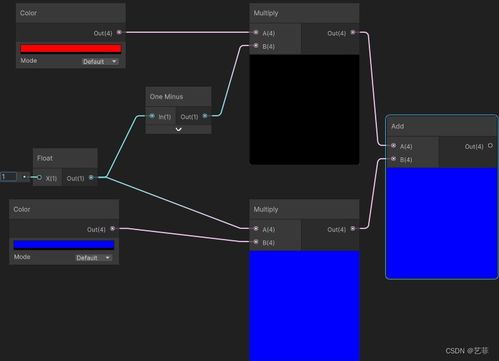Select the Add node by its title
499x361 pixels.
click(x=397, y=126)
